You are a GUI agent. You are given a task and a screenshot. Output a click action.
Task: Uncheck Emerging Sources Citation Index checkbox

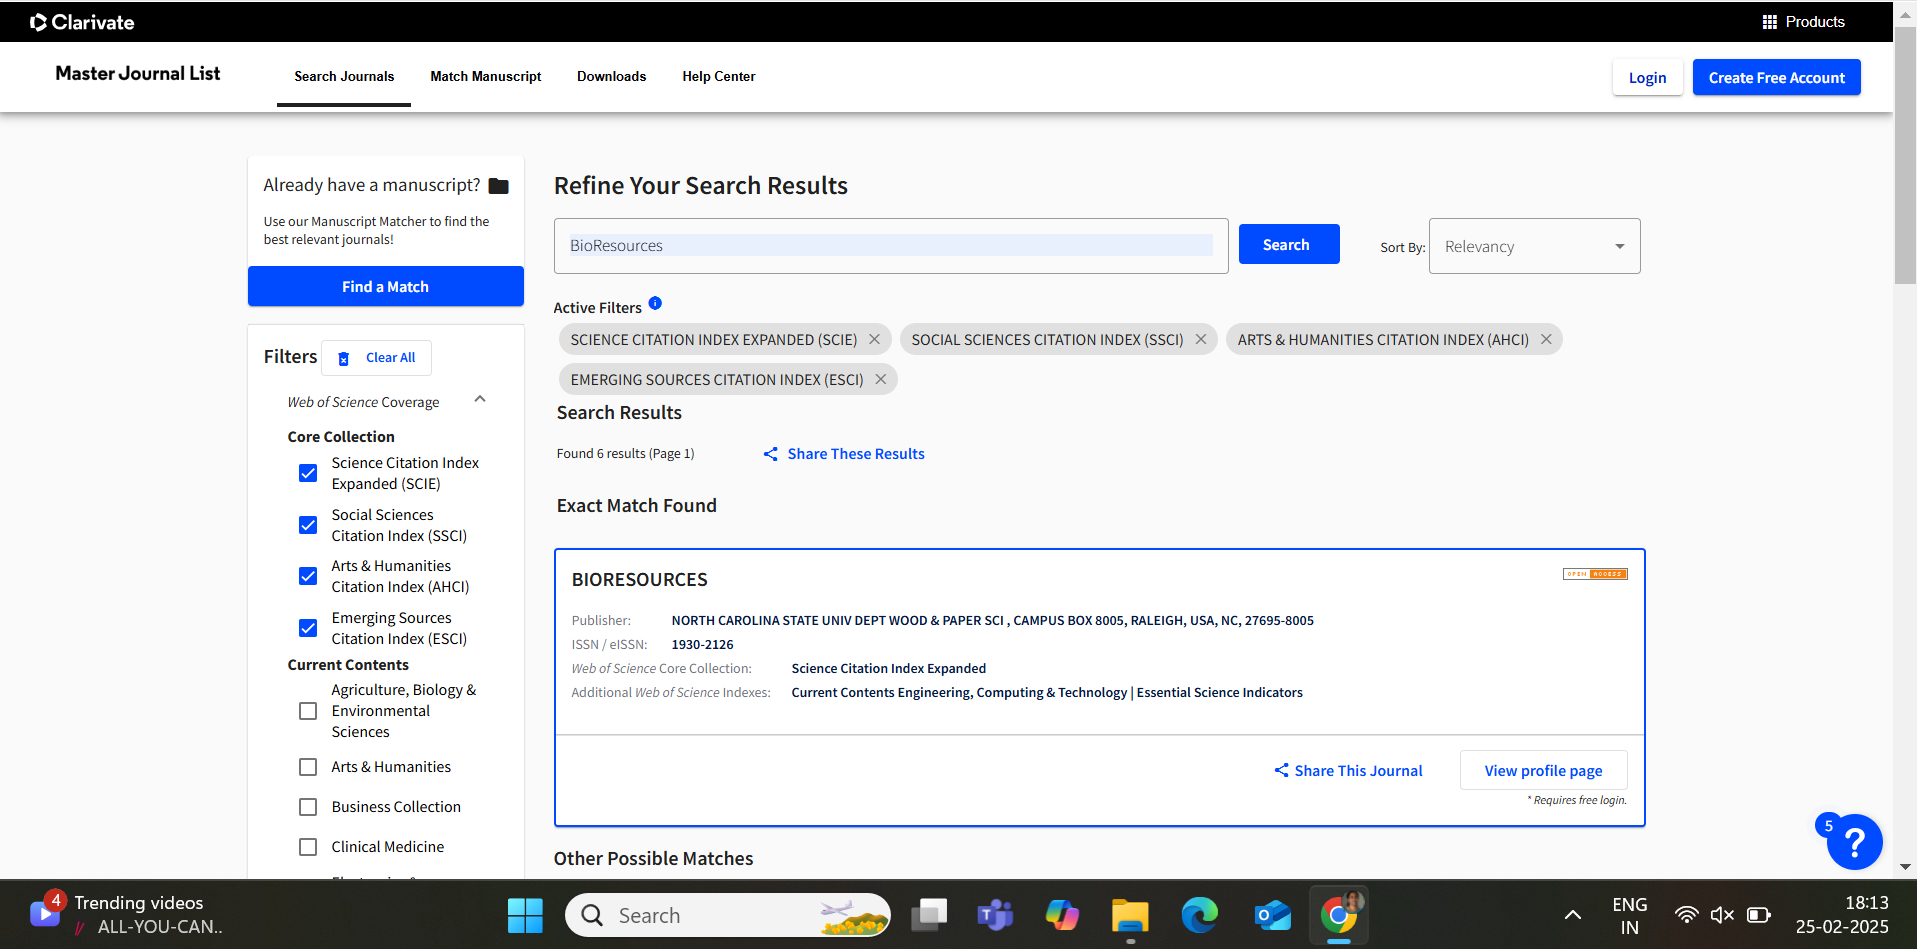[x=308, y=628]
